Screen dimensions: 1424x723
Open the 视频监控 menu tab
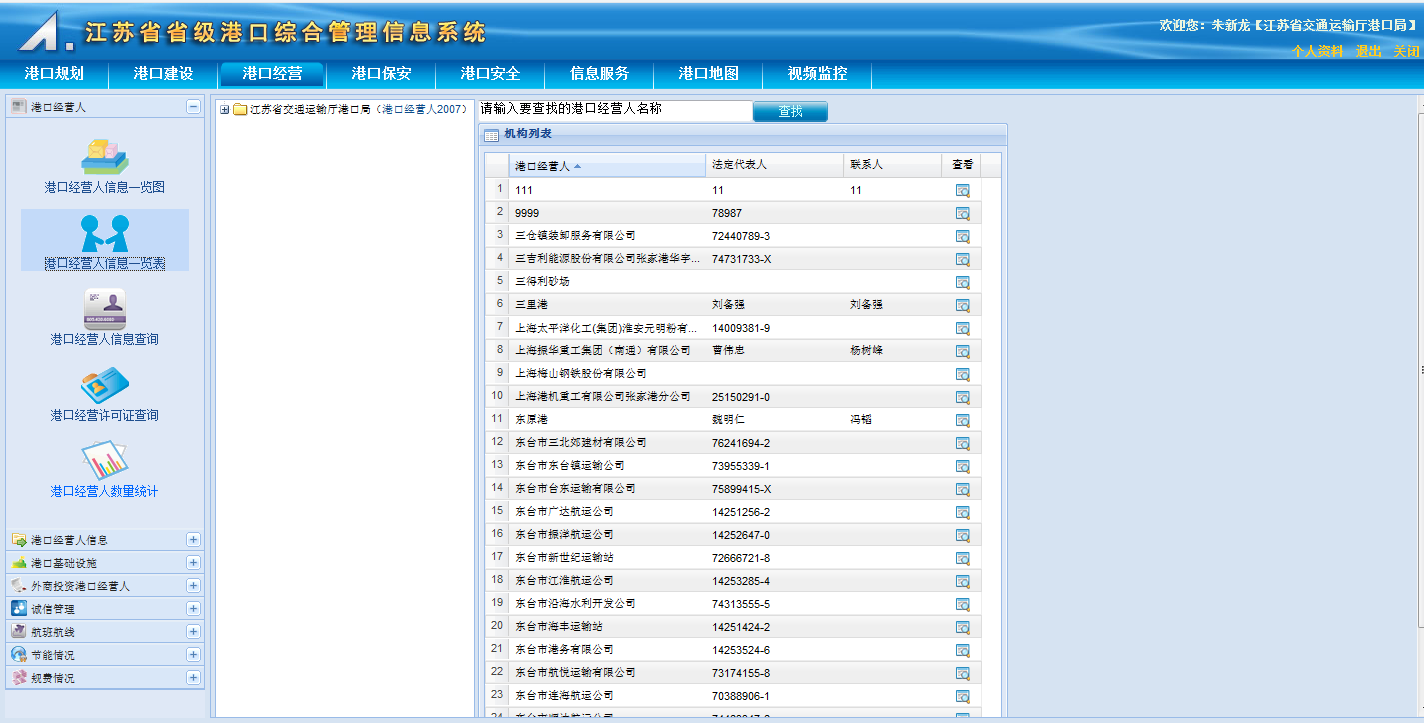[817, 74]
